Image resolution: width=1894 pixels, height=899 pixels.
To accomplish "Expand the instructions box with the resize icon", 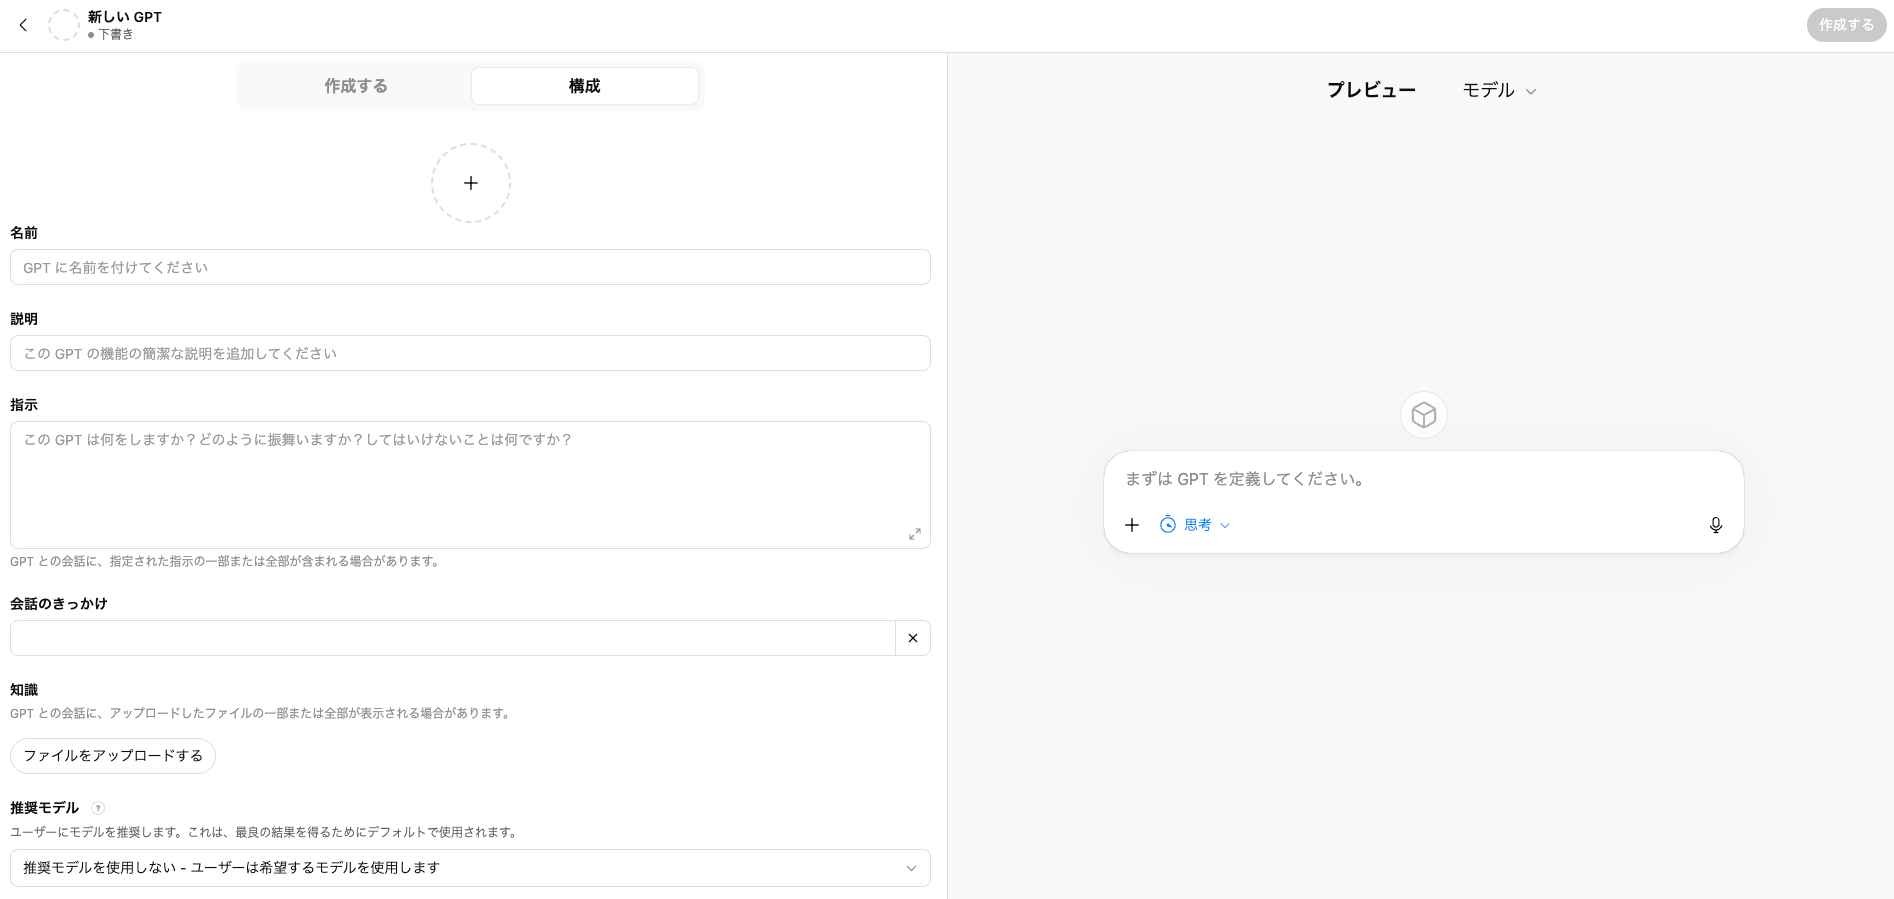I will [x=914, y=534].
